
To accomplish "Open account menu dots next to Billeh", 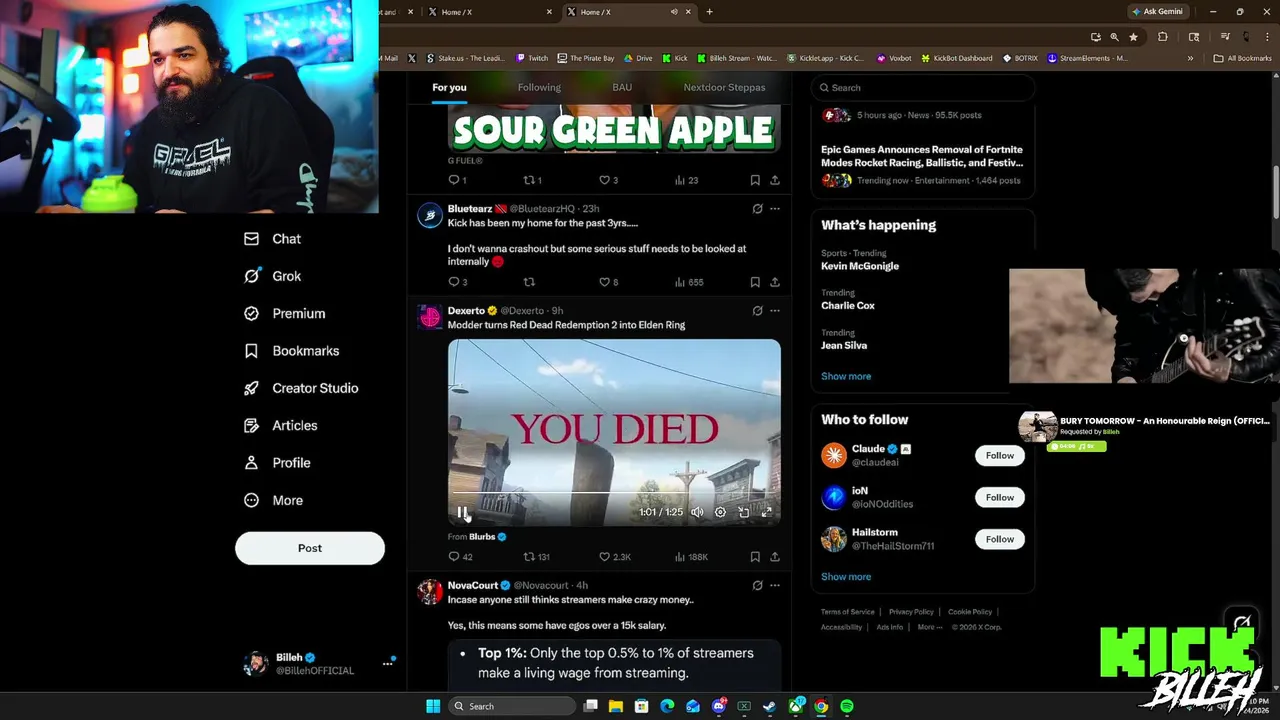I will pyautogui.click(x=387, y=663).
